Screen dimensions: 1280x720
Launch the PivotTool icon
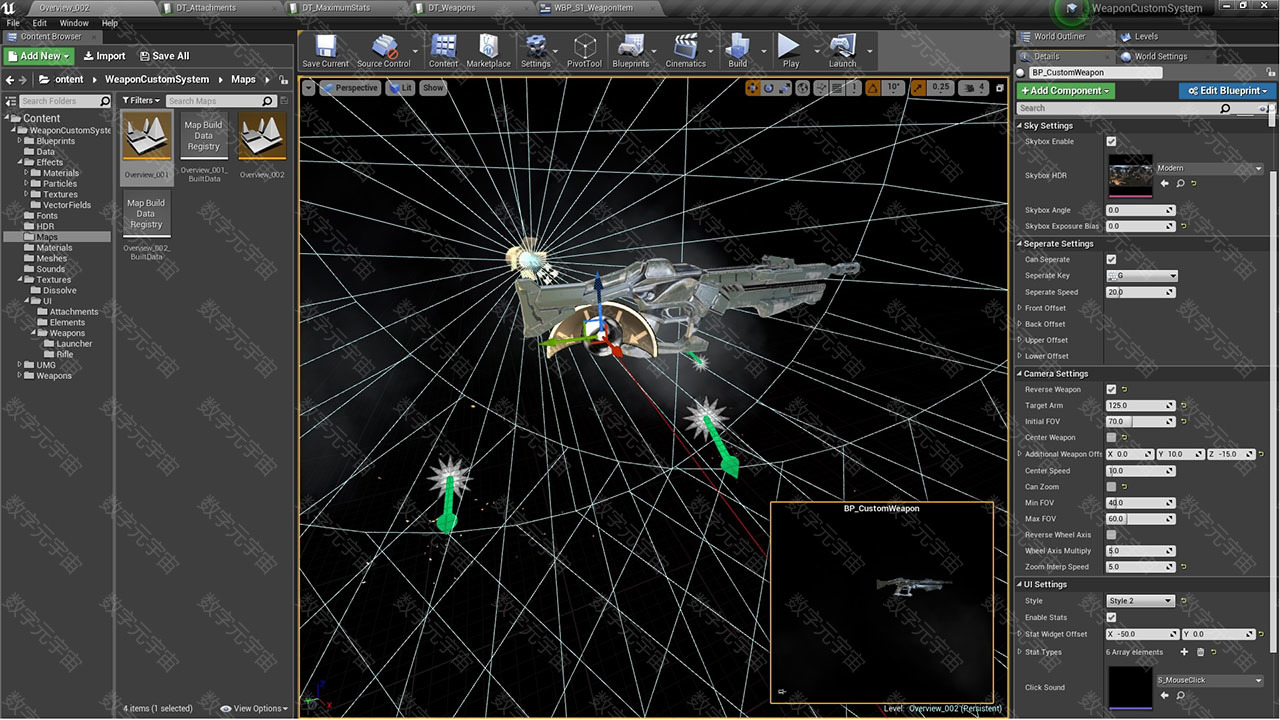pyautogui.click(x=585, y=51)
